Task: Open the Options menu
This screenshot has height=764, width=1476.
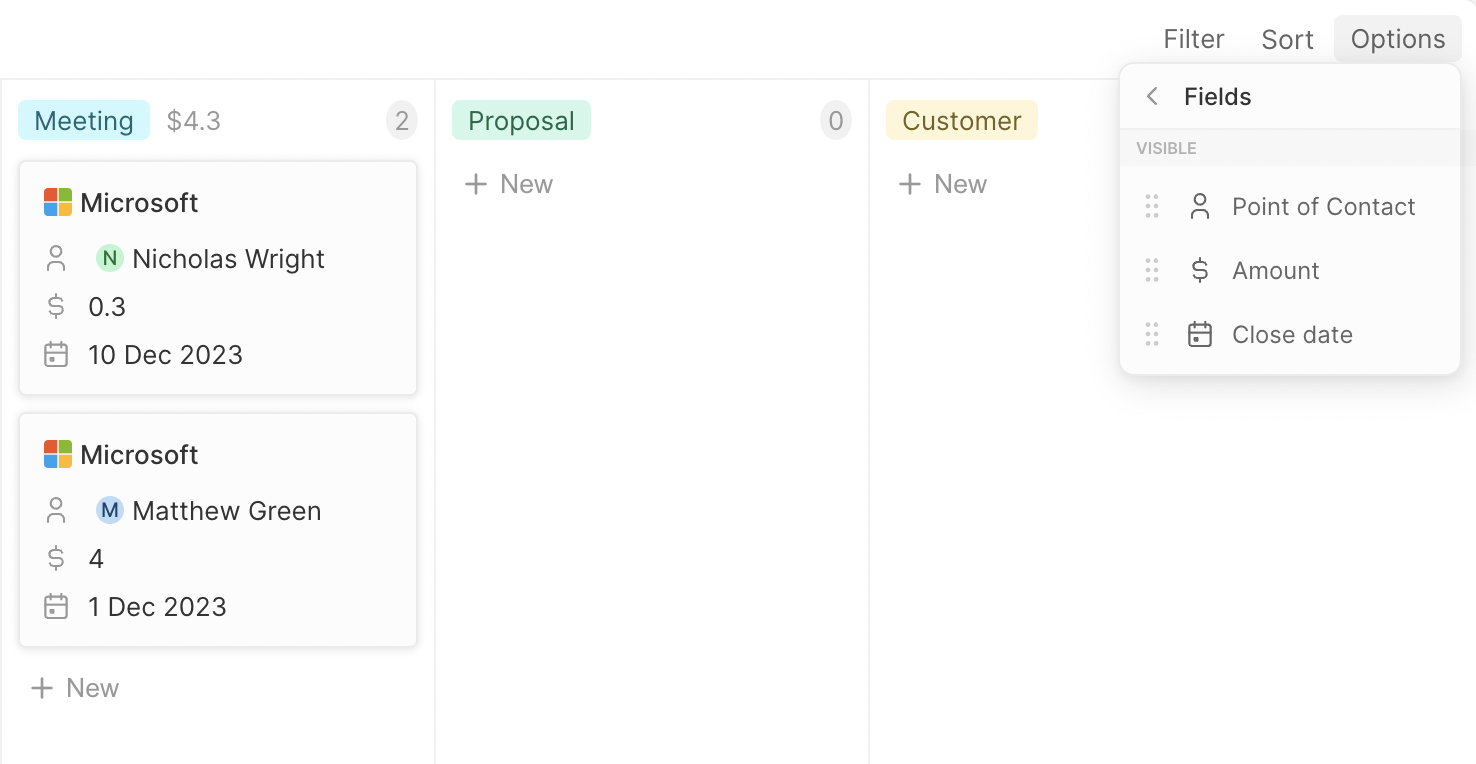Action: (x=1397, y=39)
